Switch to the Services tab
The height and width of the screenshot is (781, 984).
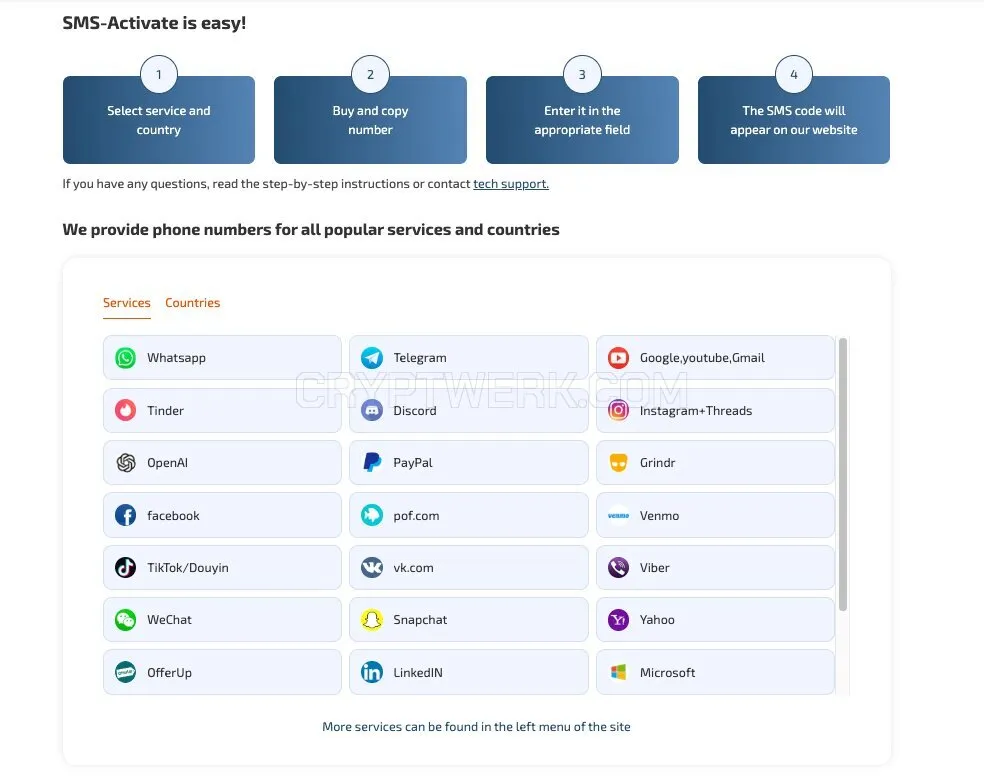pyautogui.click(x=127, y=303)
